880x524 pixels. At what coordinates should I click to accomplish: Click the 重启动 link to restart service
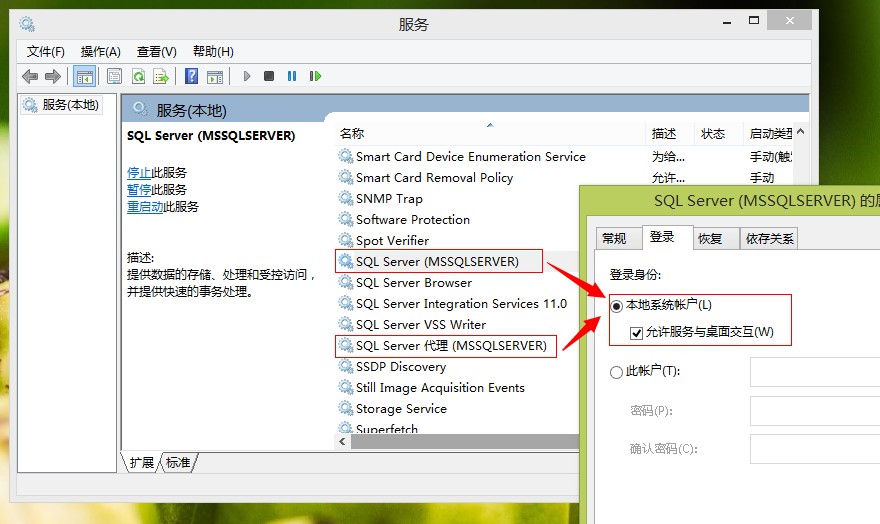tap(145, 206)
